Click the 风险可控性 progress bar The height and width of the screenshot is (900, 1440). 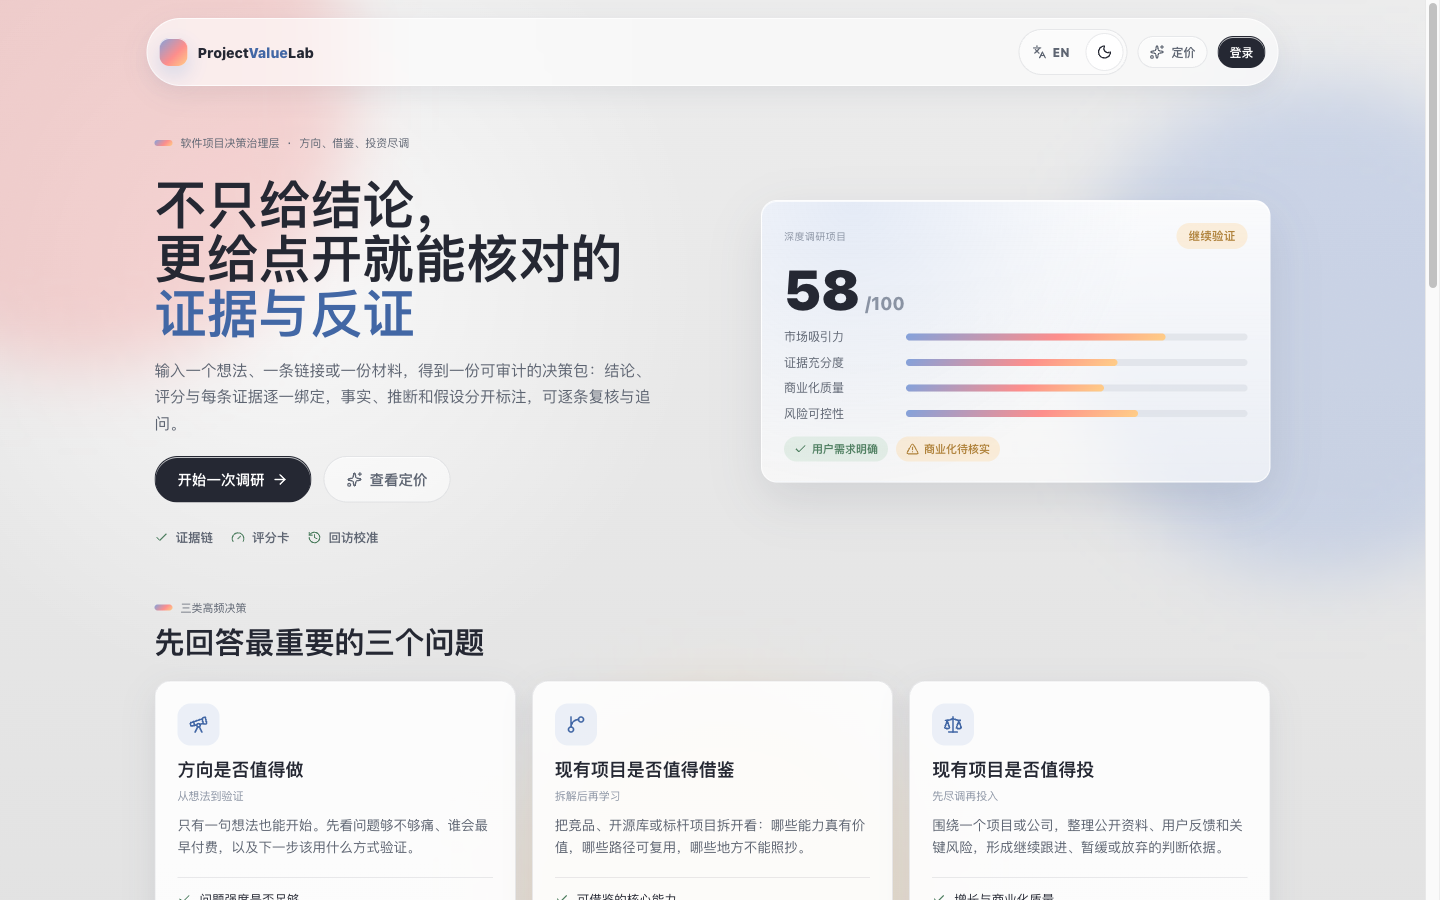click(x=1076, y=413)
